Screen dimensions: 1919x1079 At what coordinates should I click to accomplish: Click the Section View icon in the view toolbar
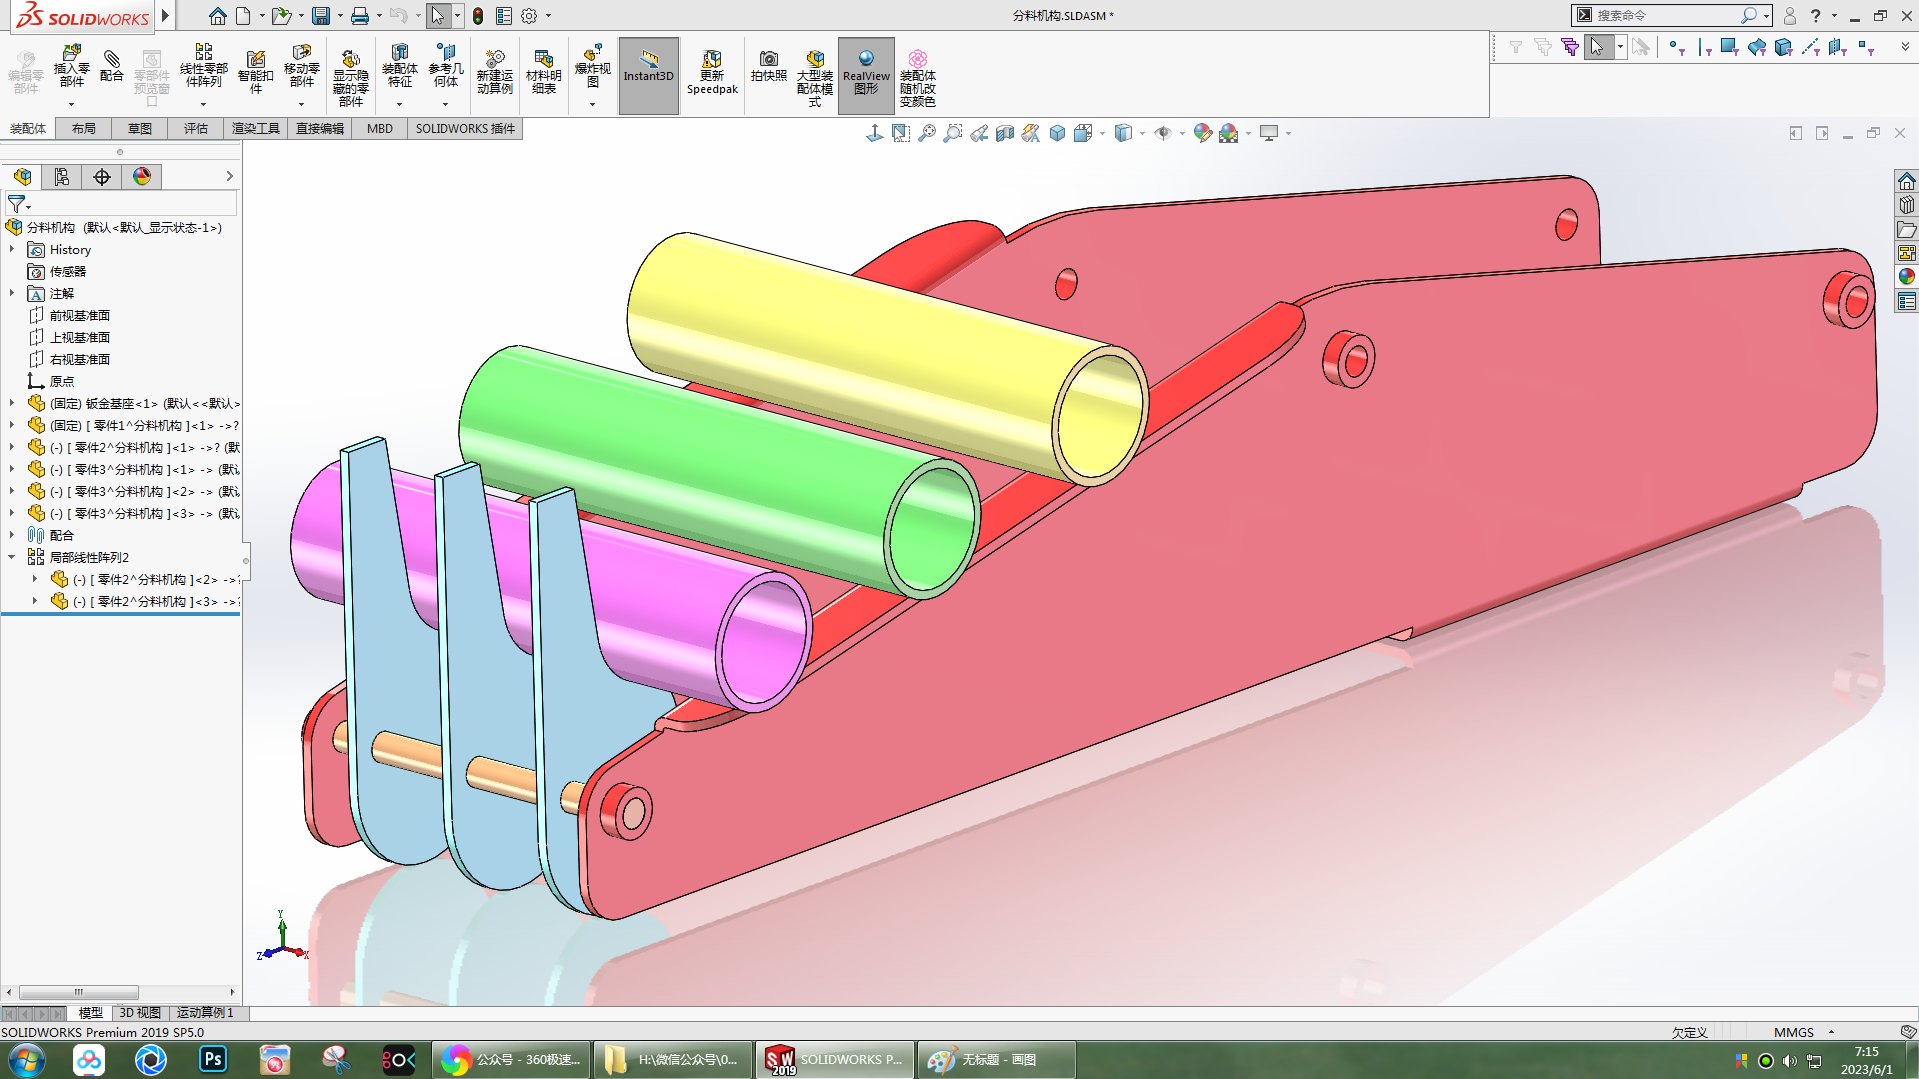1005,133
